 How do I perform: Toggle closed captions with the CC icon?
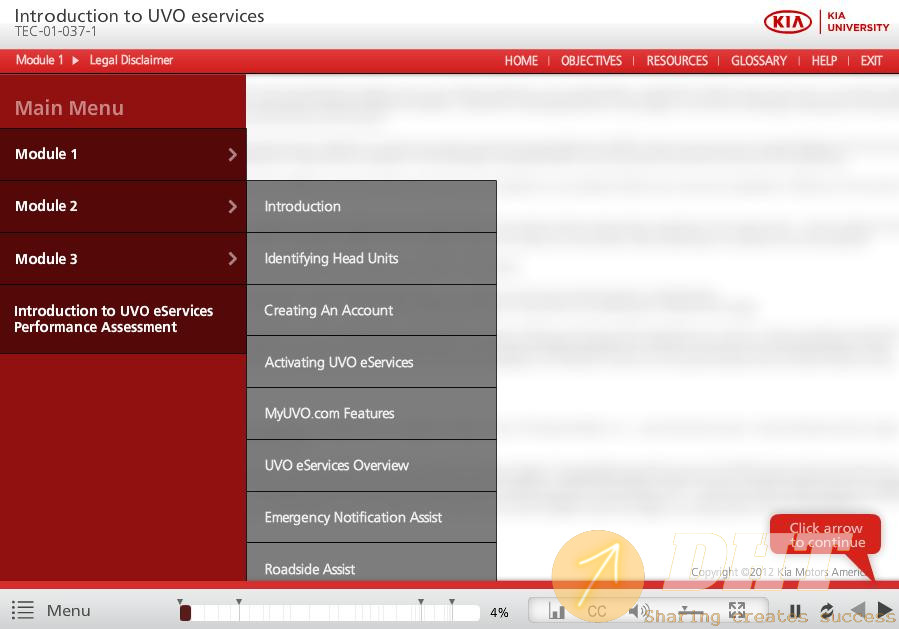596,611
